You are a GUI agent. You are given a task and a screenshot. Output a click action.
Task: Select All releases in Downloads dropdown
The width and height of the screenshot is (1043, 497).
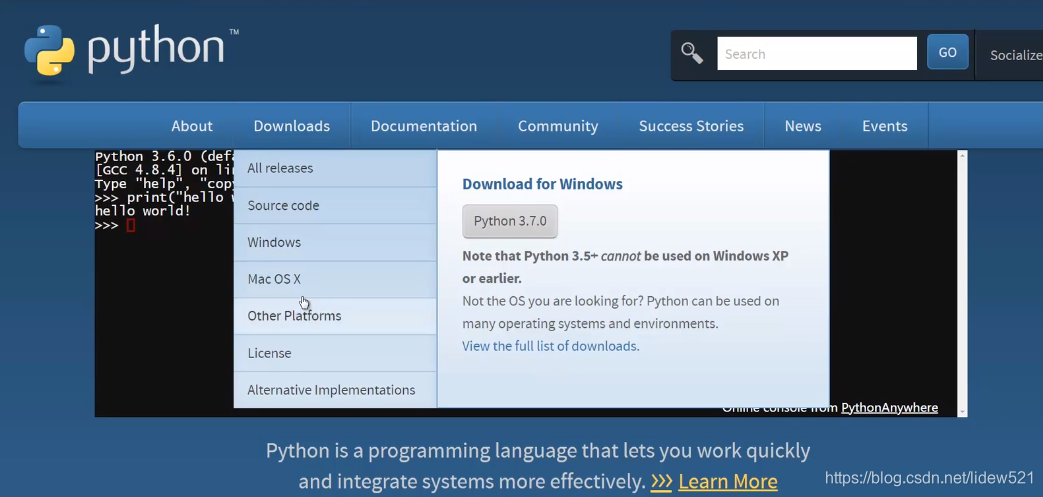[335, 168]
